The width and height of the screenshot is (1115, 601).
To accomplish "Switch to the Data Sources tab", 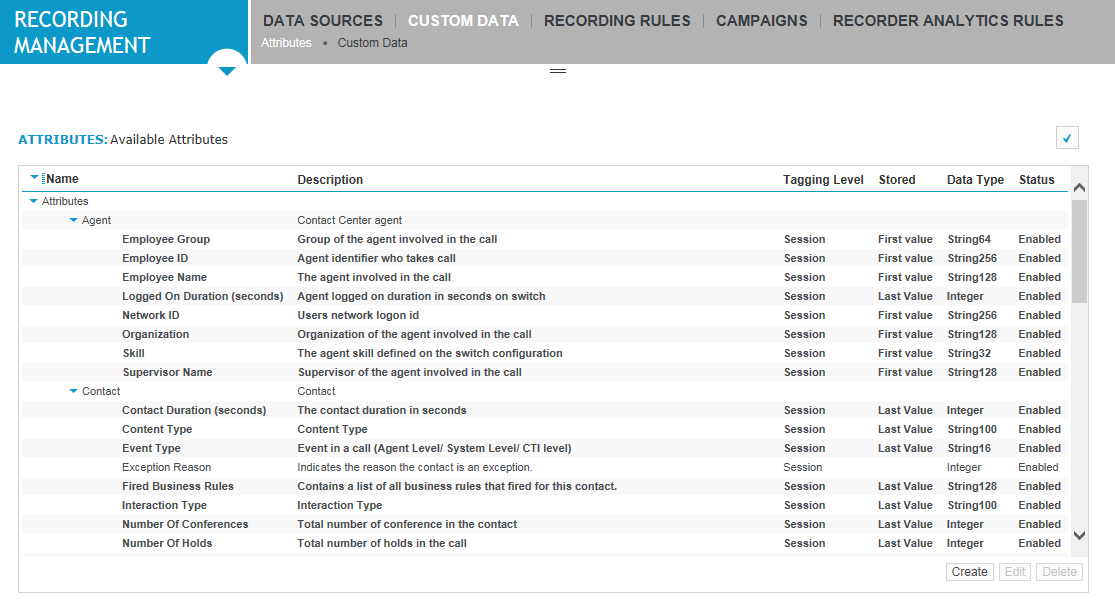I will coord(322,20).
